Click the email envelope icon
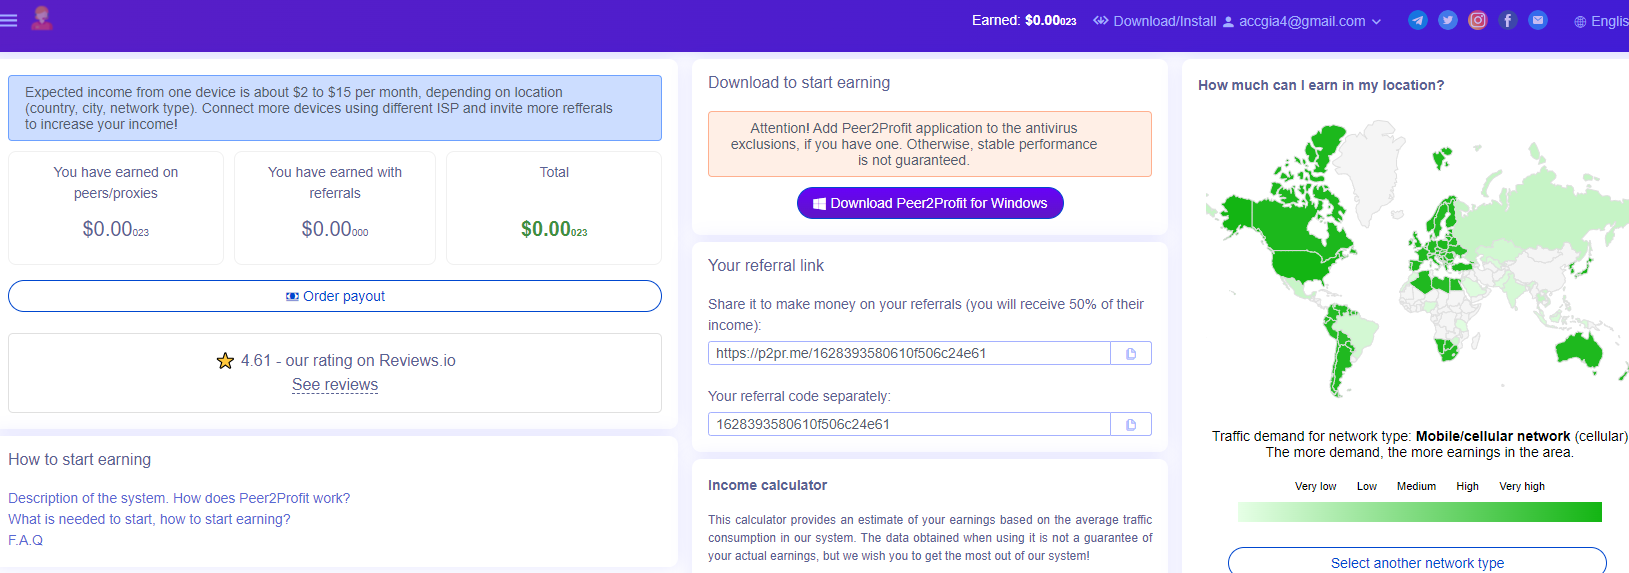The height and width of the screenshot is (573, 1629). coord(1538,20)
